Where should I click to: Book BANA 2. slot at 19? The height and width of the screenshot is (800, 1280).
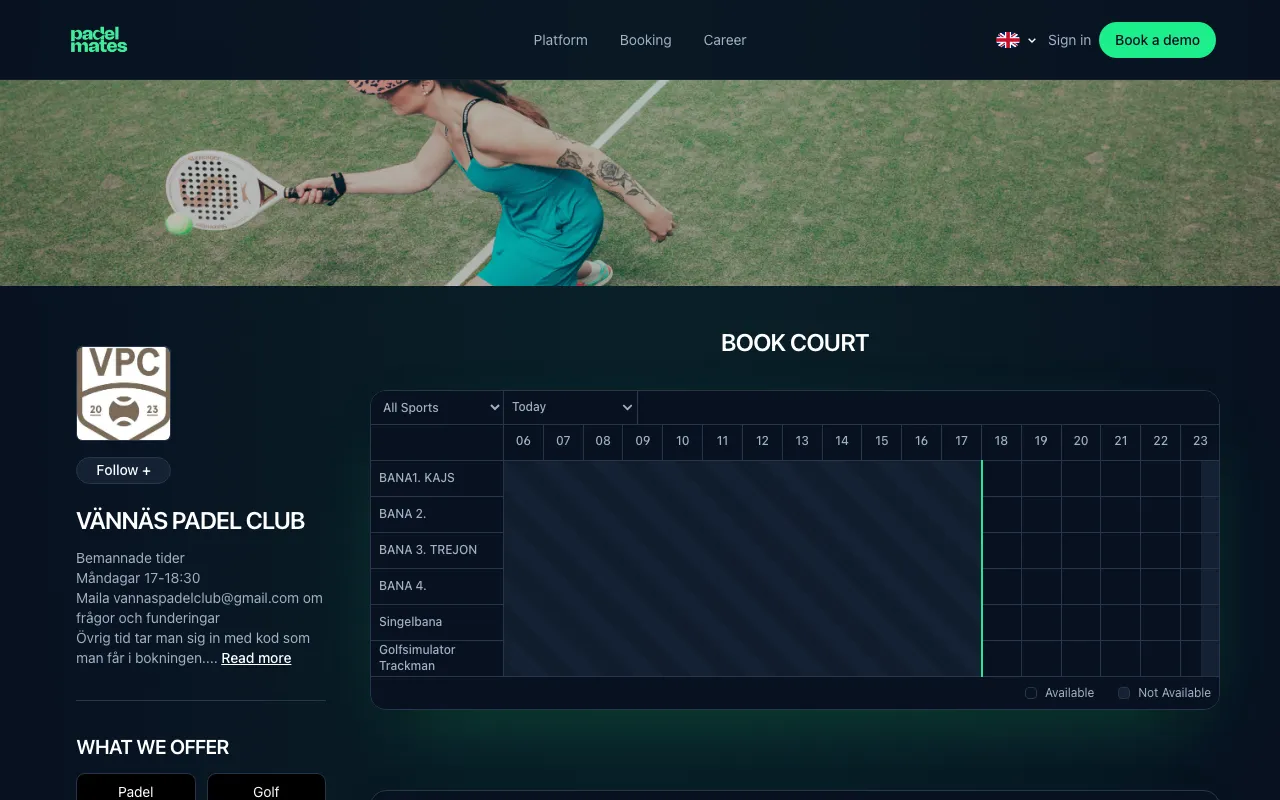click(1041, 514)
